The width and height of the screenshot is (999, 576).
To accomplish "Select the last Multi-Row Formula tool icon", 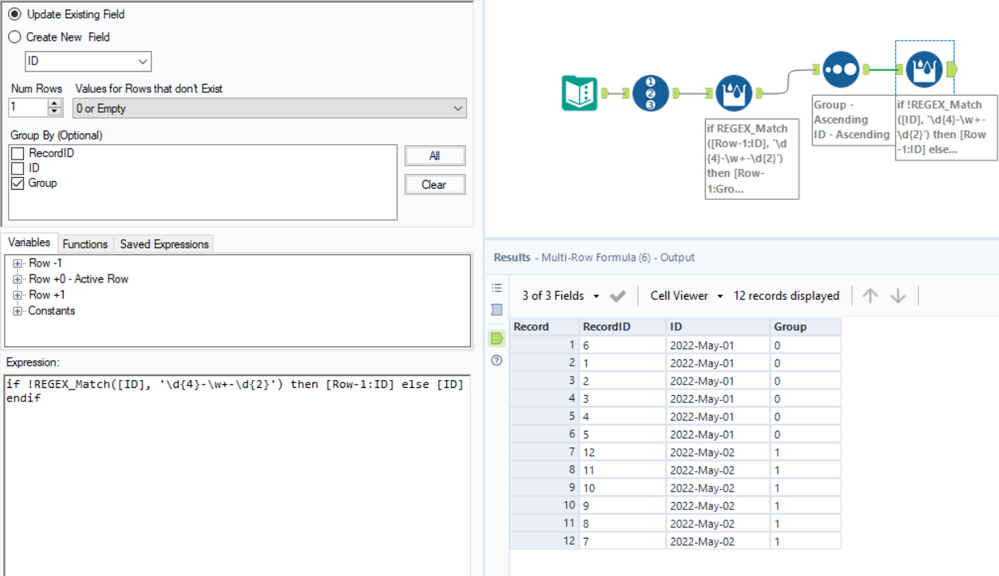I will pos(924,69).
